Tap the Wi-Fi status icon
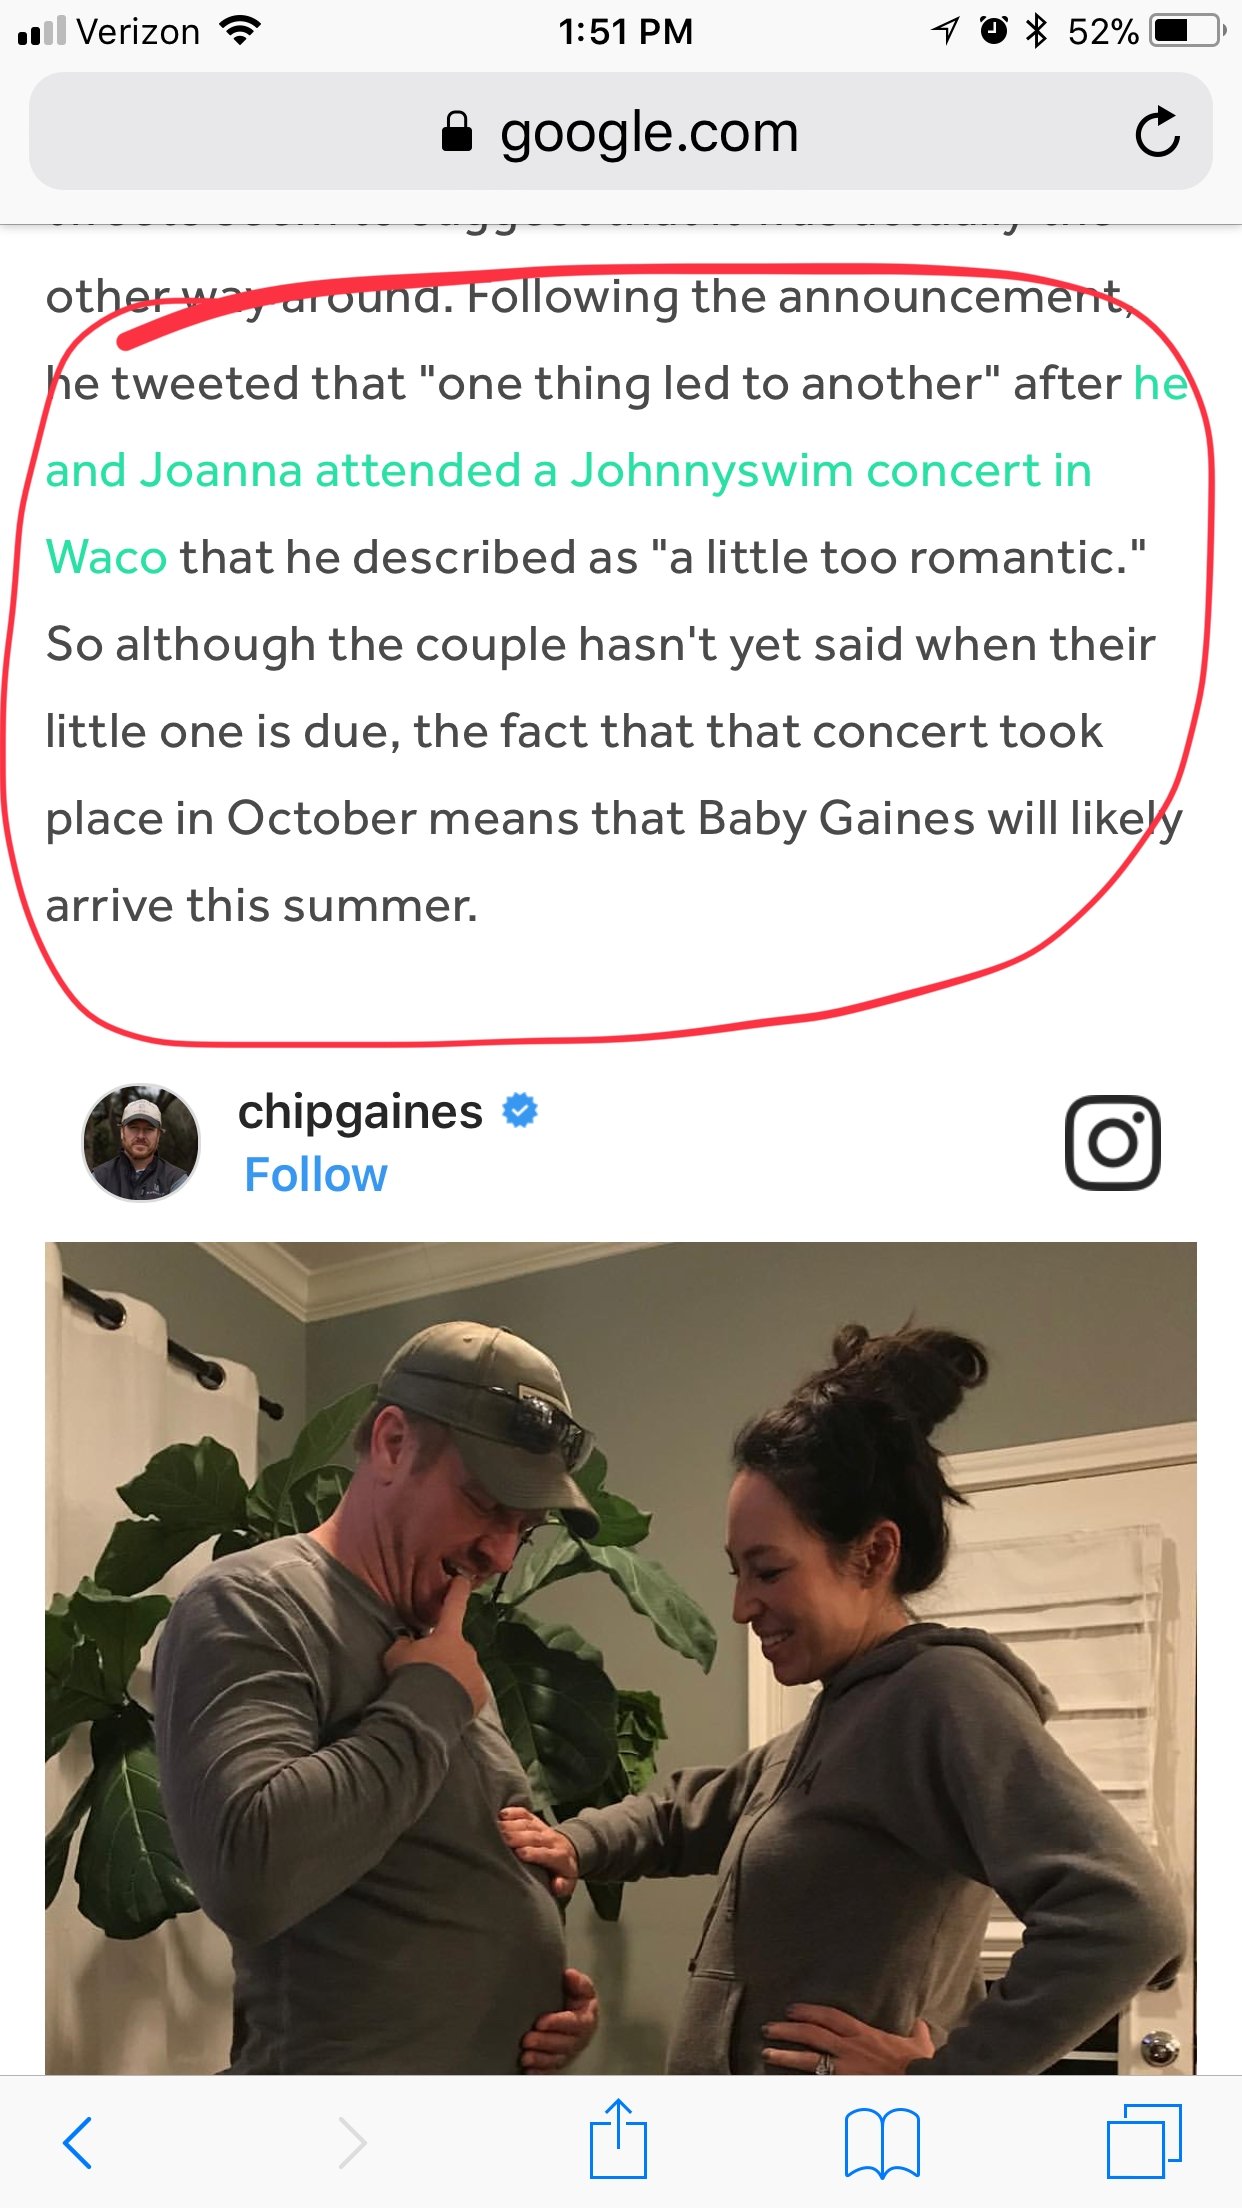 239,31
